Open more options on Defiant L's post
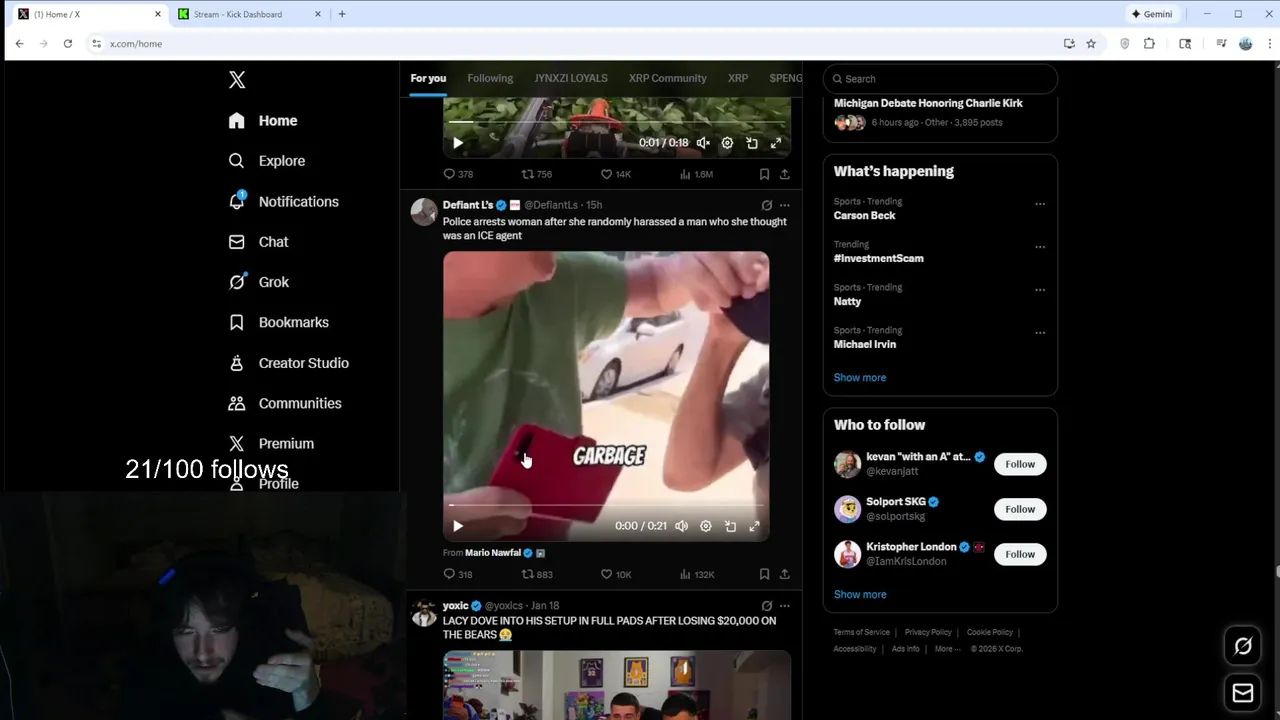Screen dimensions: 1280x720 785,205
